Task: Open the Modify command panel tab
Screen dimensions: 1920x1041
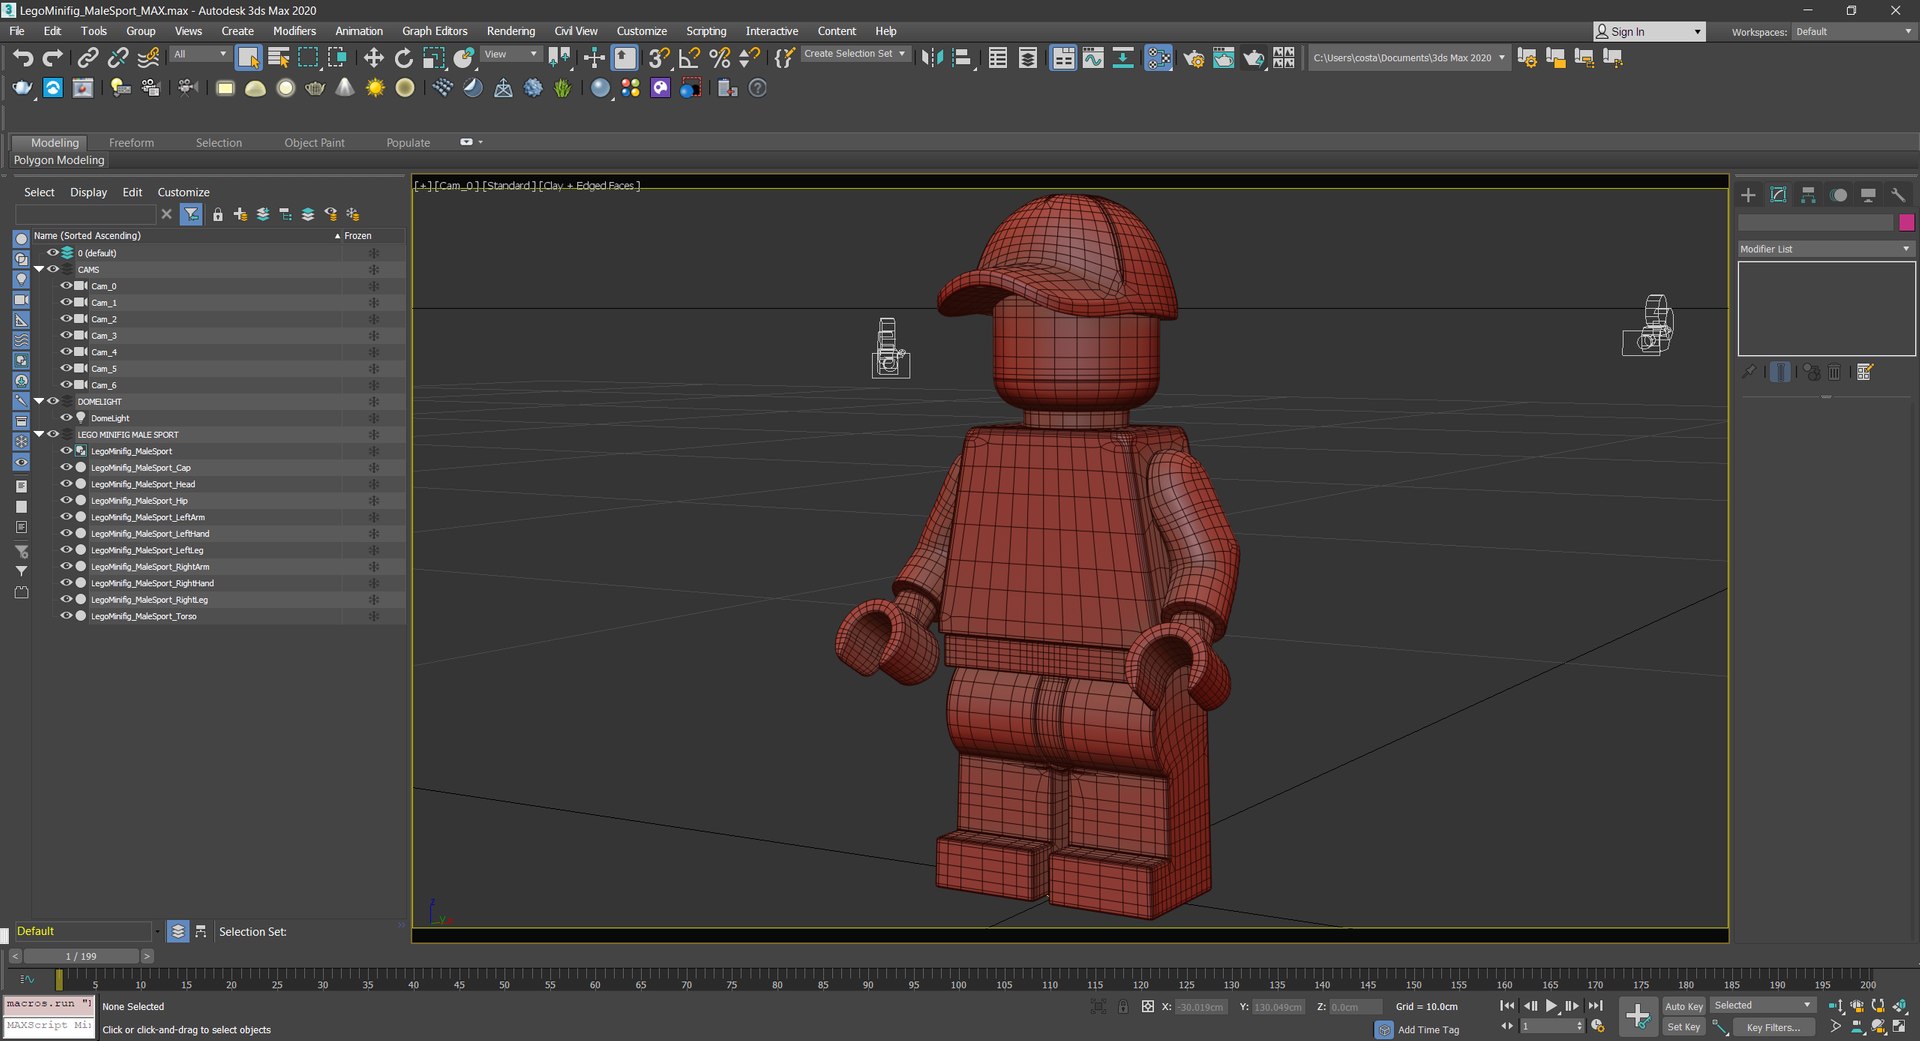Action: pos(1778,195)
